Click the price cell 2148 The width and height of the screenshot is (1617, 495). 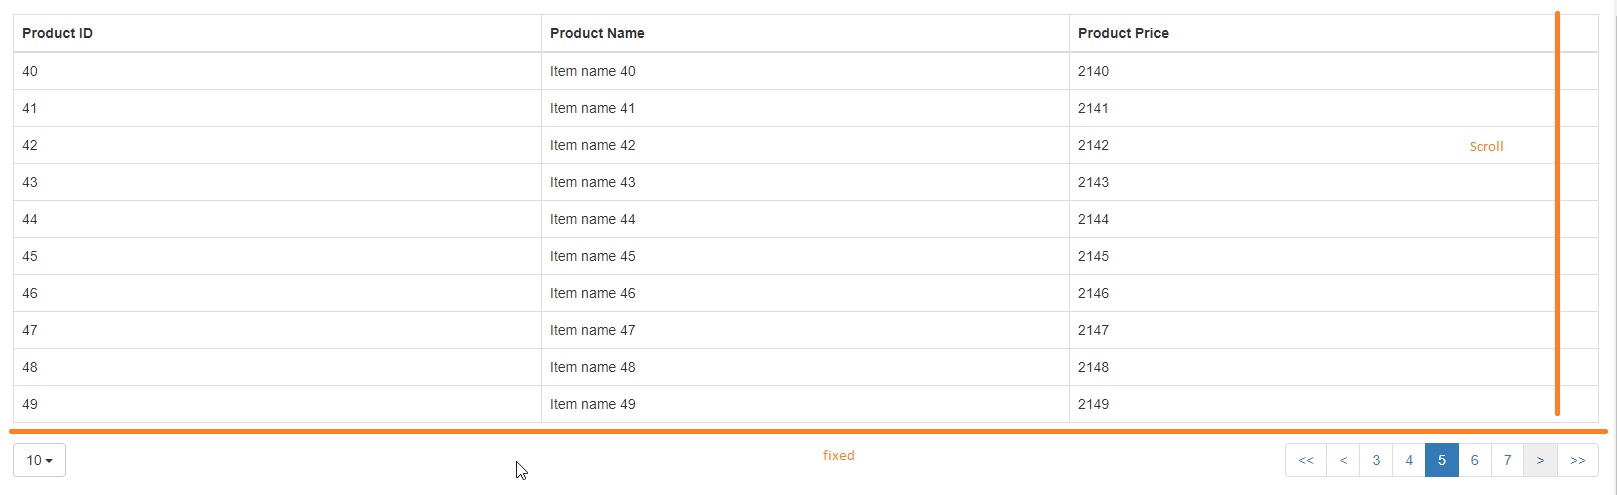1333,367
